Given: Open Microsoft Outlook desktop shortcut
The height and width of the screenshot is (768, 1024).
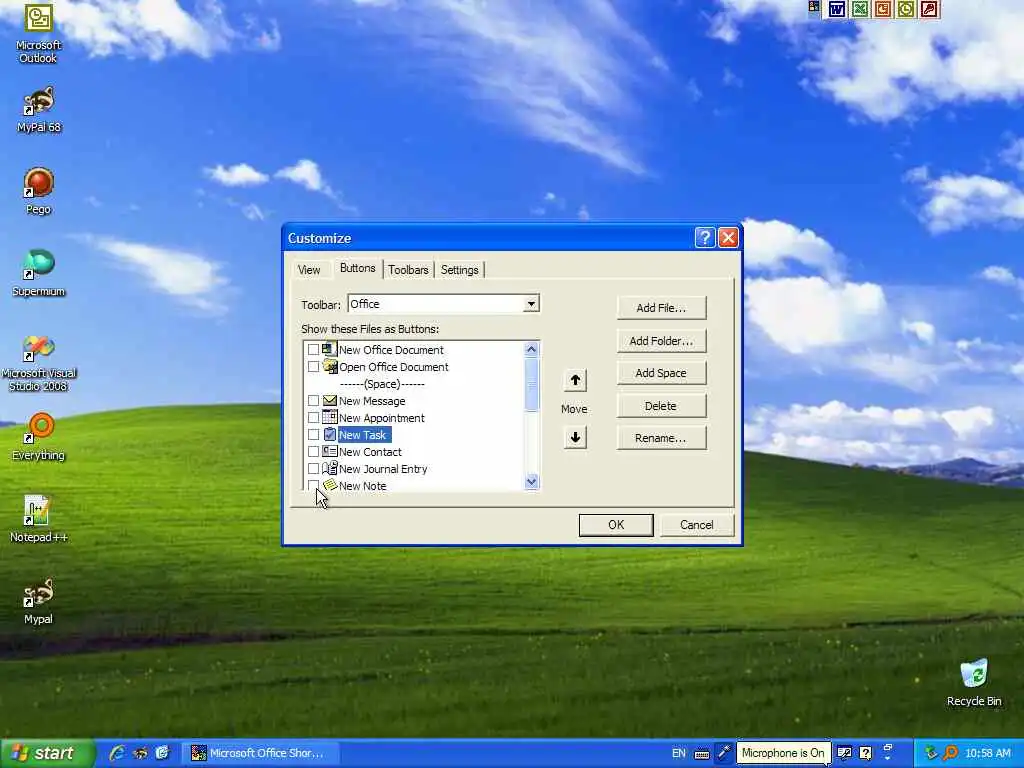Looking at the screenshot, I should coord(39,33).
